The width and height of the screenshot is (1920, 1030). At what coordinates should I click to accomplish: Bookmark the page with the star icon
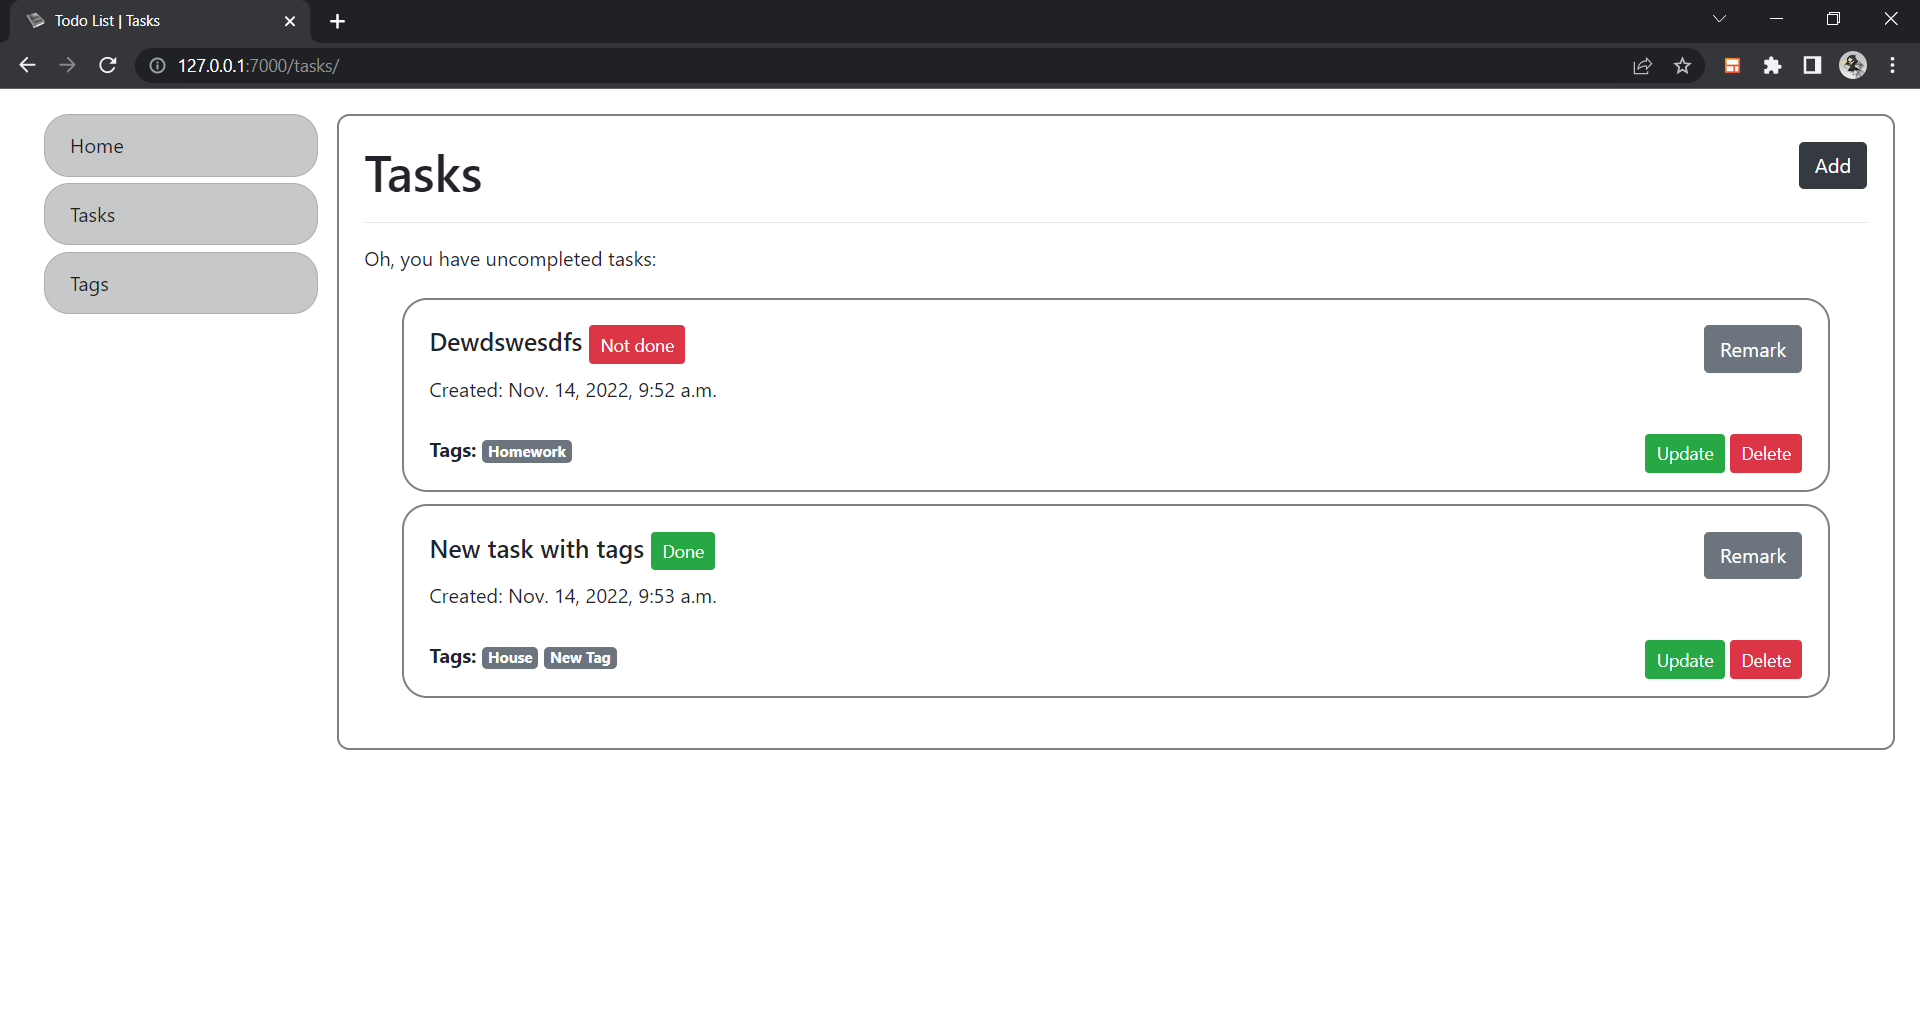tap(1683, 65)
